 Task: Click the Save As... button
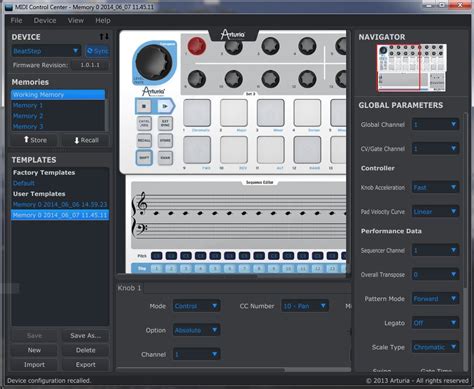[x=86, y=336]
